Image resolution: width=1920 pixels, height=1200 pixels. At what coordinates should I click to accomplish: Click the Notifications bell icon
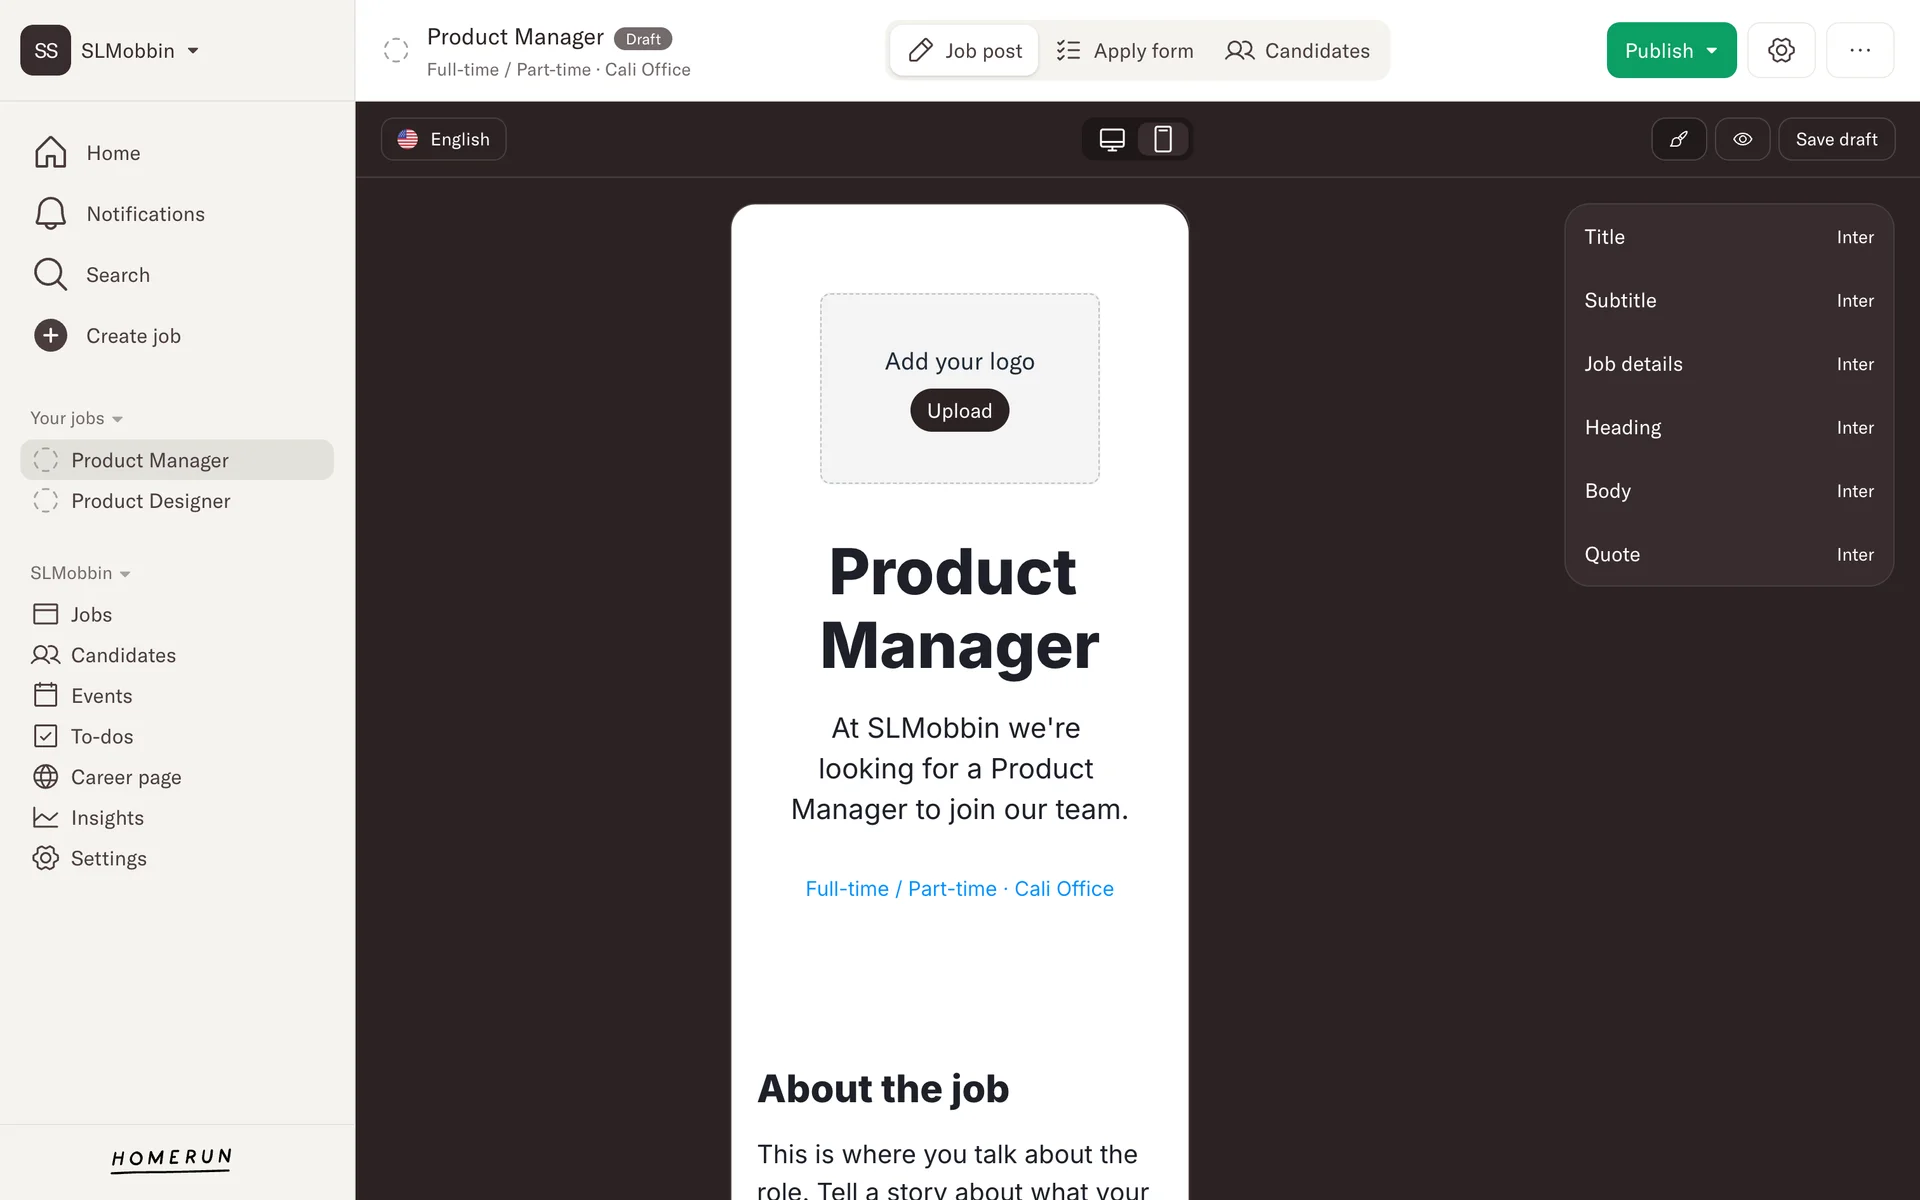click(x=50, y=214)
